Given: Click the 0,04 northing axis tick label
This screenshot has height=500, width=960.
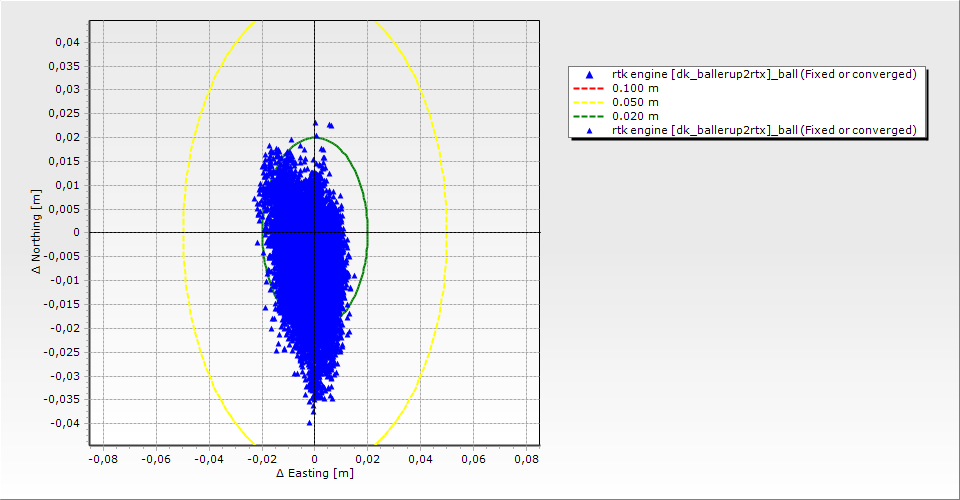Looking at the screenshot, I should 68,42.
